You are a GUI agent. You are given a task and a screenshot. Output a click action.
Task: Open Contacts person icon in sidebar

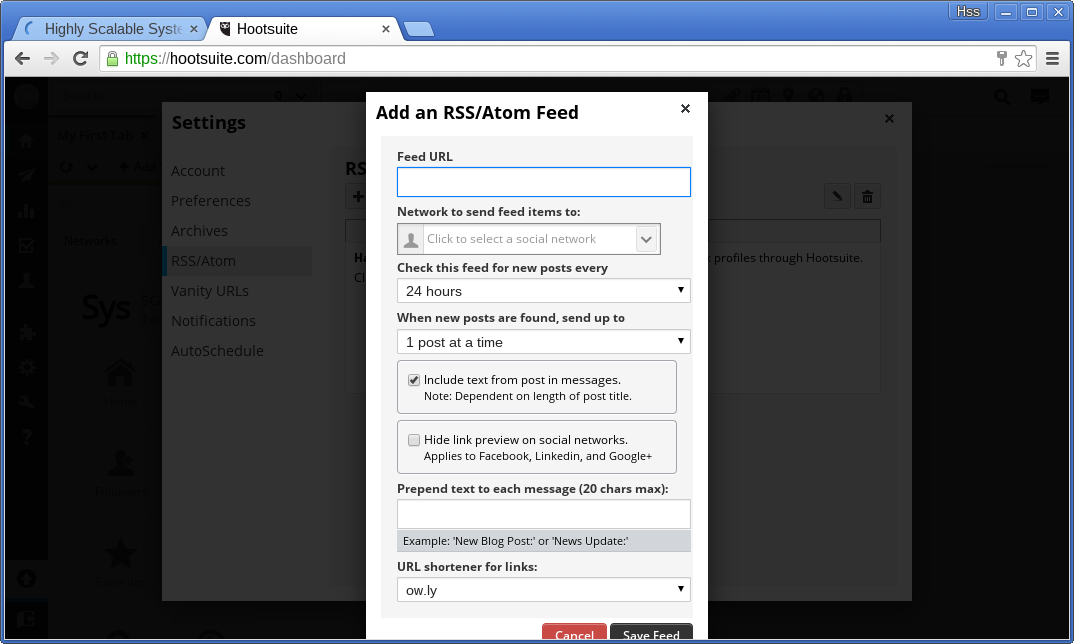(26, 280)
